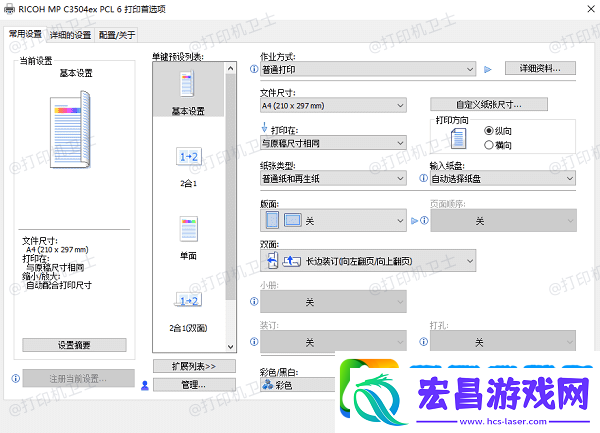The height and width of the screenshot is (433, 600).
Task: Open 彩色/黑白 dropdown showing 彩色
Action: [x=298, y=384]
